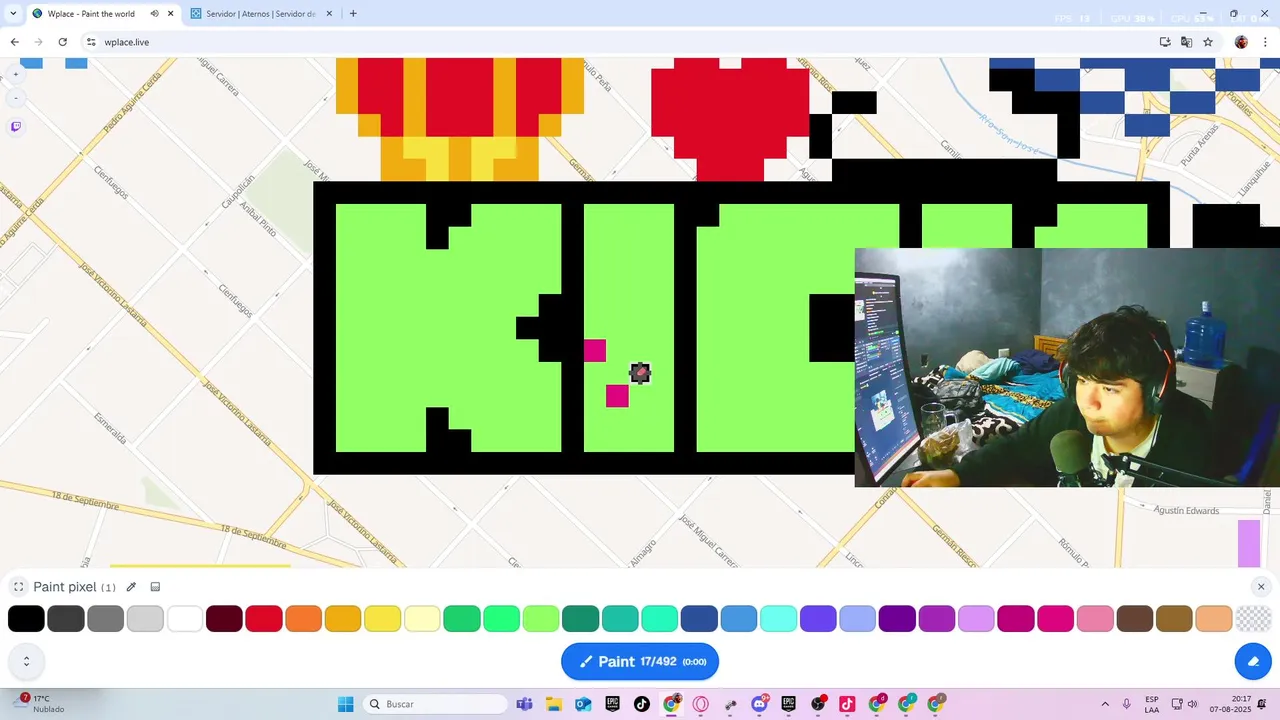Open Opera GX from taskbar
The height and width of the screenshot is (720, 1280).
pyautogui.click(x=701, y=704)
